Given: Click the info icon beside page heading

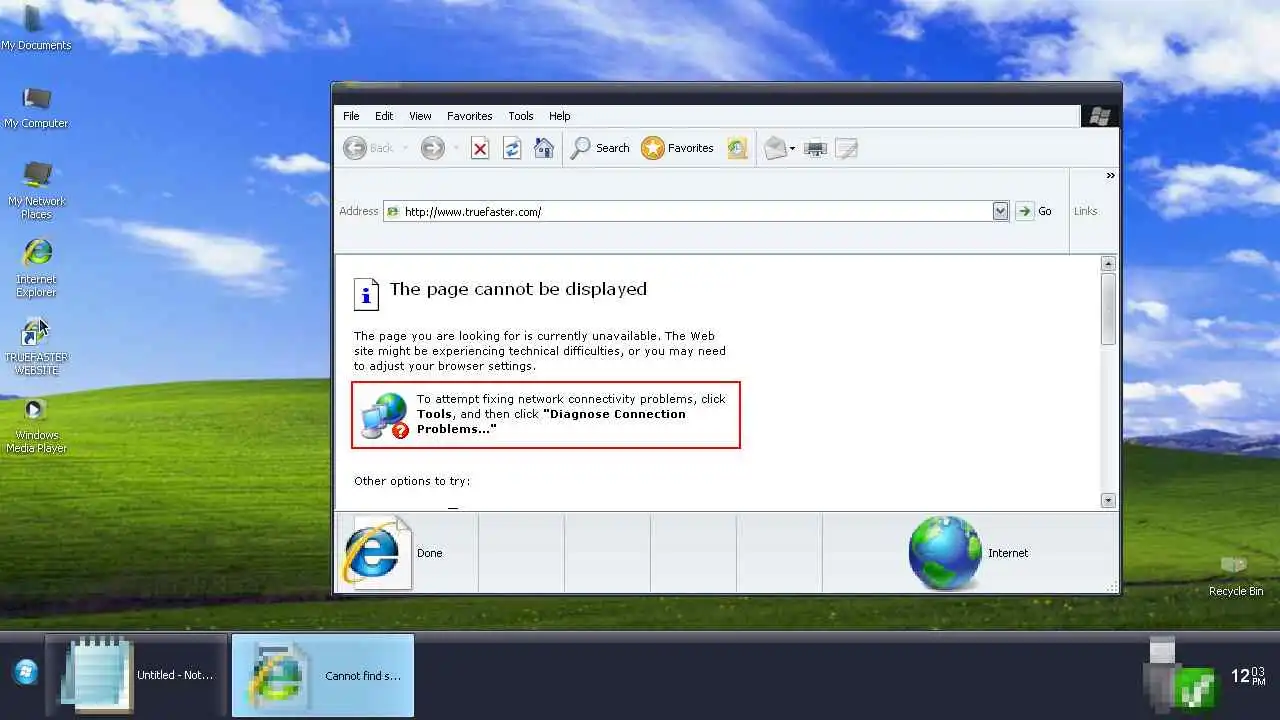Looking at the screenshot, I should click(x=366, y=294).
